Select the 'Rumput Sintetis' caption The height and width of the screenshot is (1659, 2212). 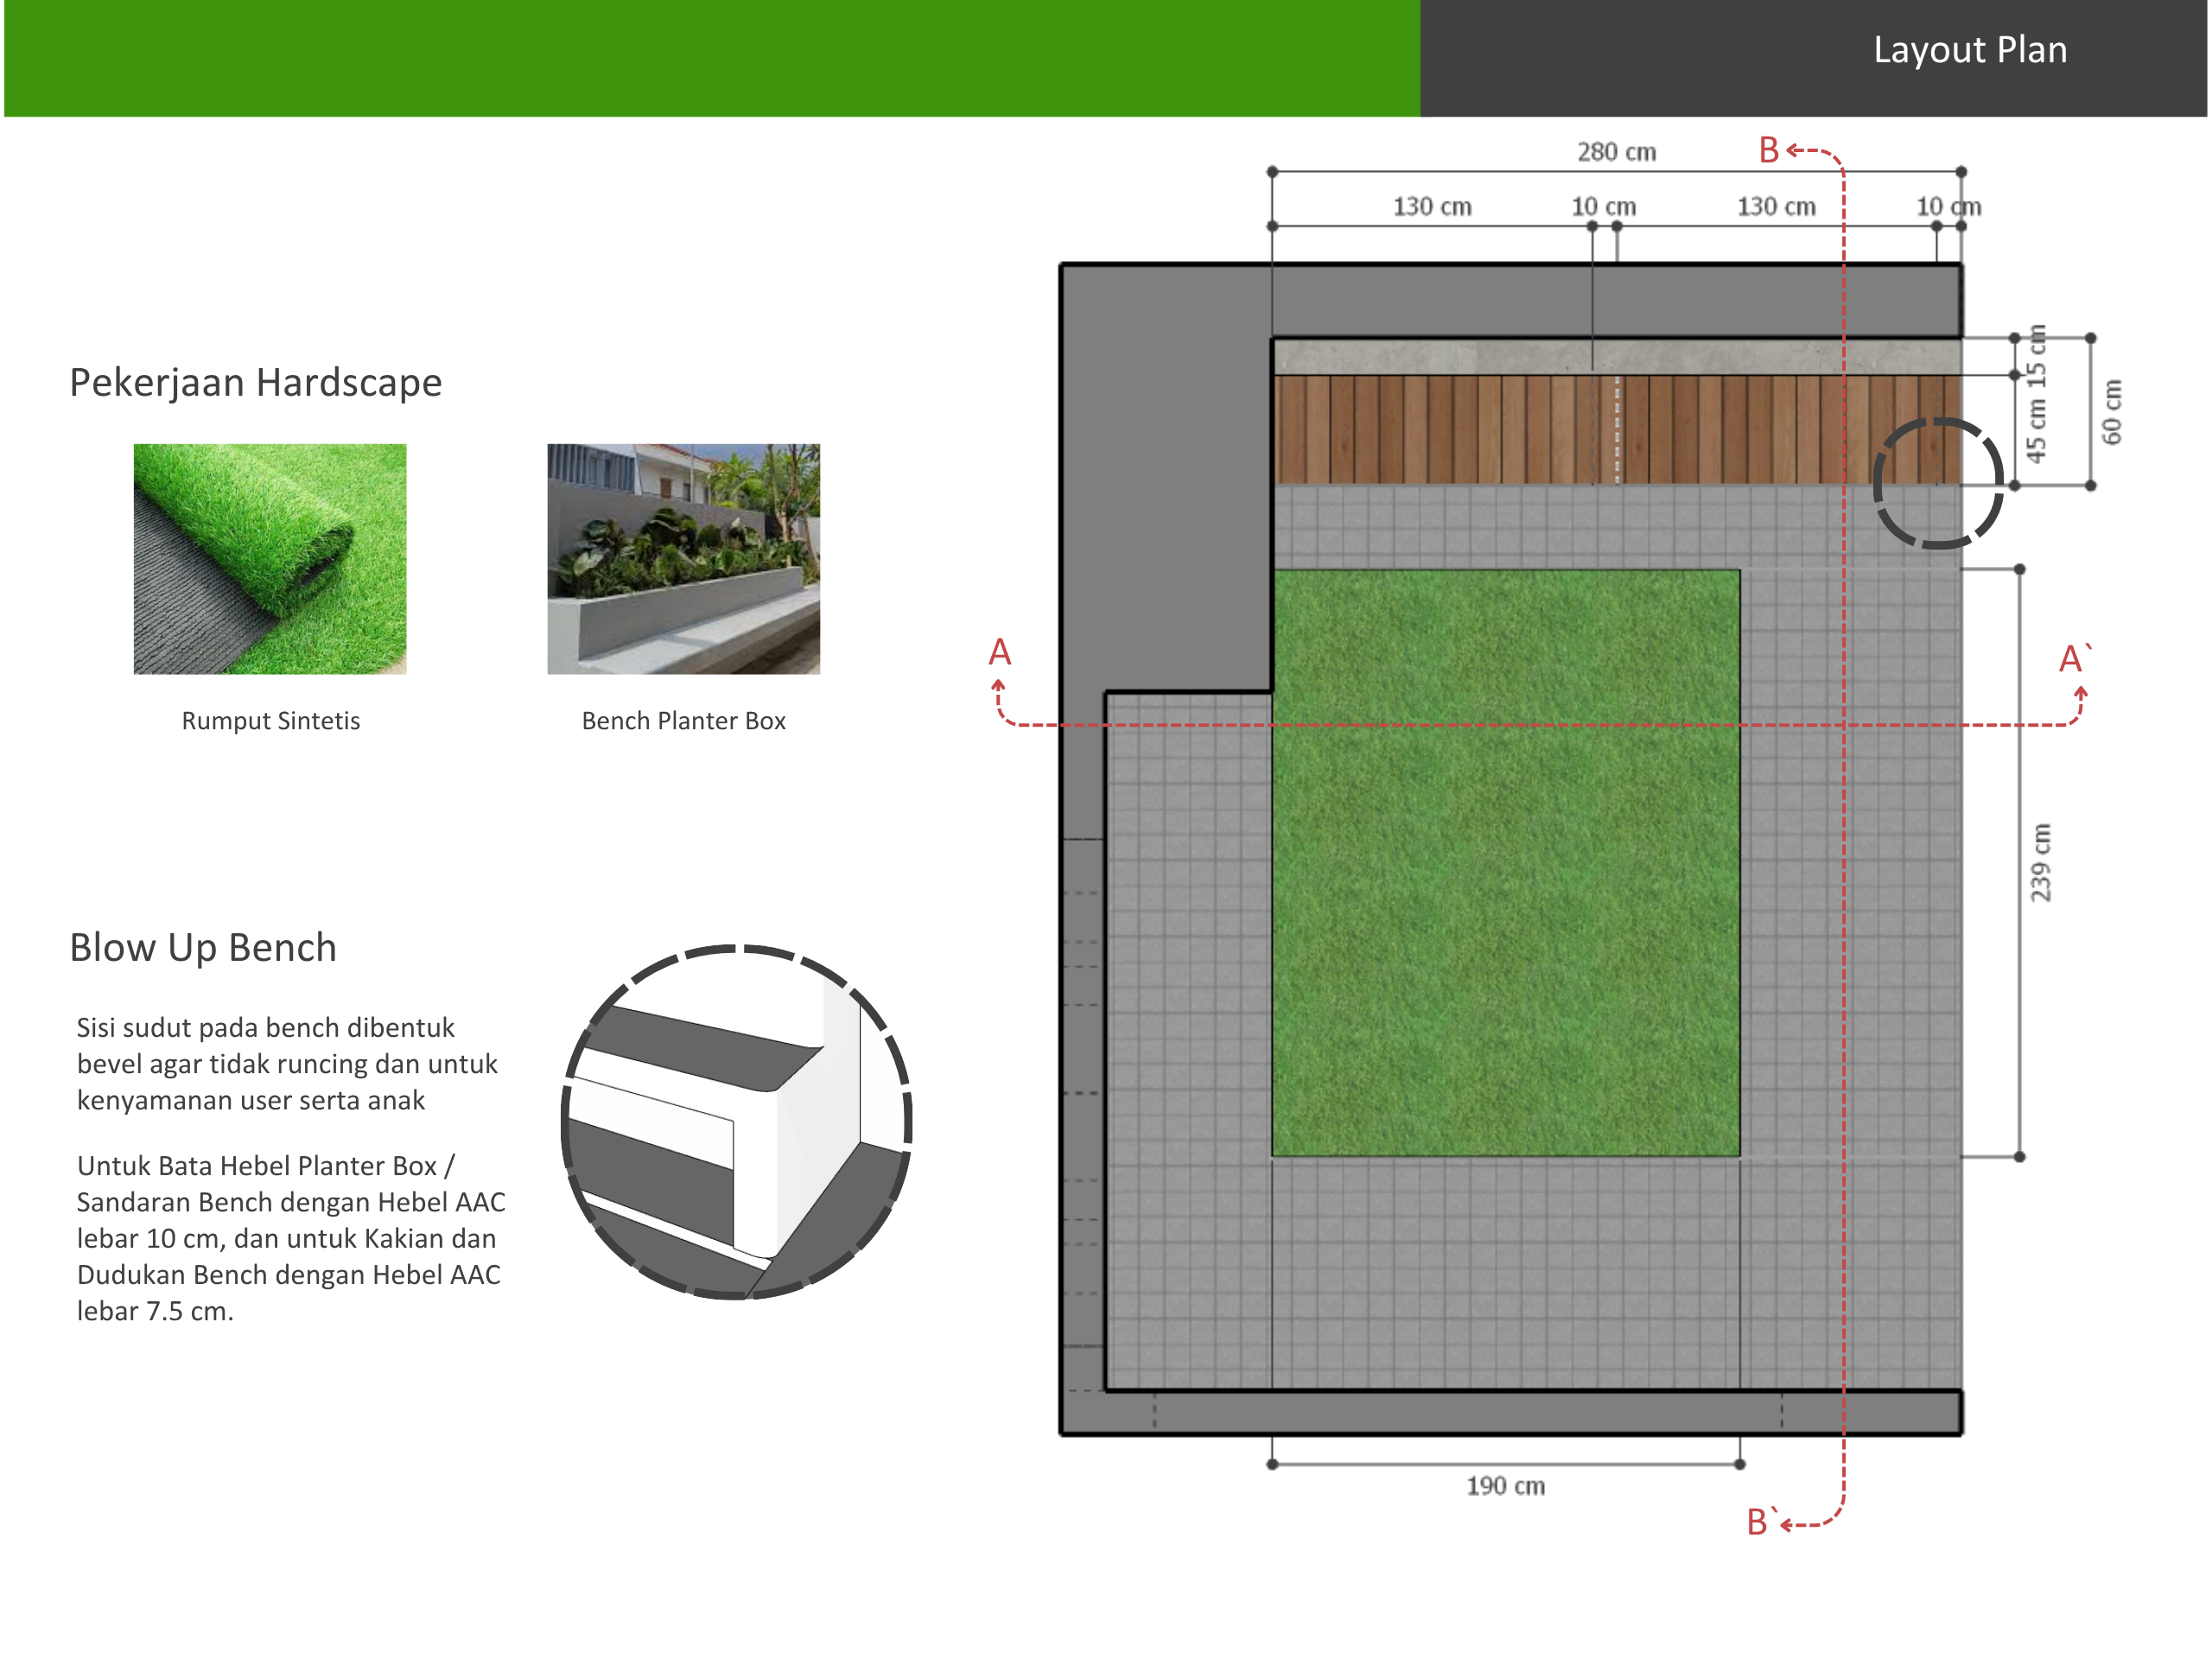pos(271,721)
